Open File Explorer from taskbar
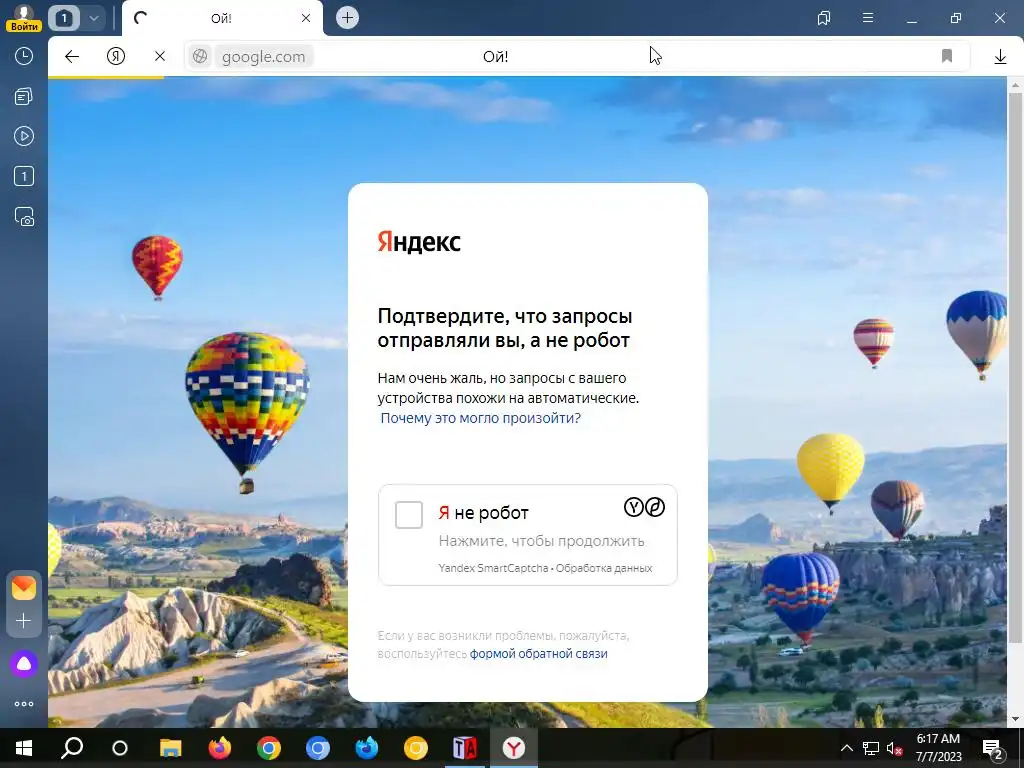Image resolution: width=1024 pixels, height=768 pixels. pos(170,748)
